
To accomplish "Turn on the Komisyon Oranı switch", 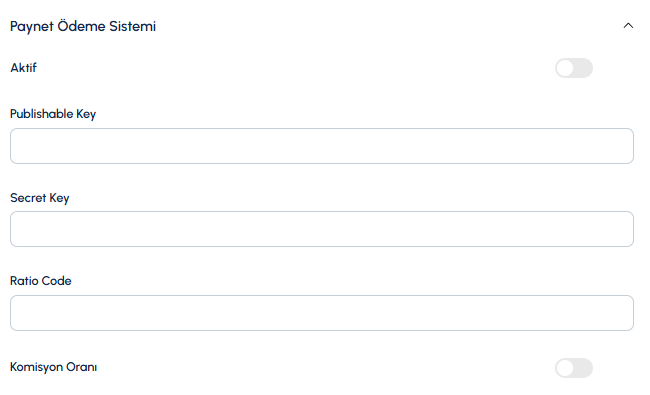I will pos(574,368).
